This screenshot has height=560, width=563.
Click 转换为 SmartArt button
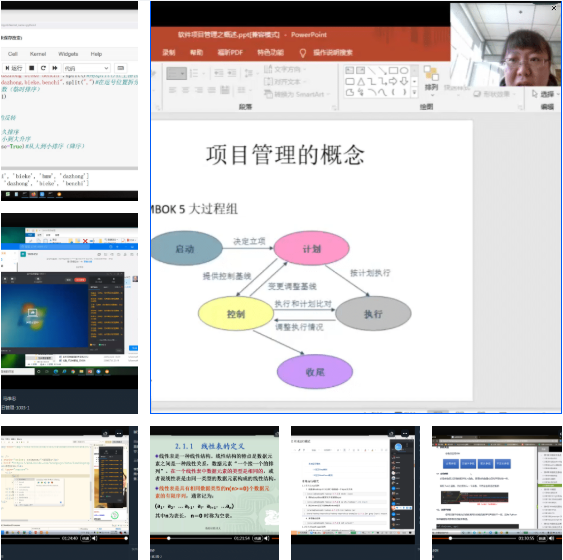297,94
